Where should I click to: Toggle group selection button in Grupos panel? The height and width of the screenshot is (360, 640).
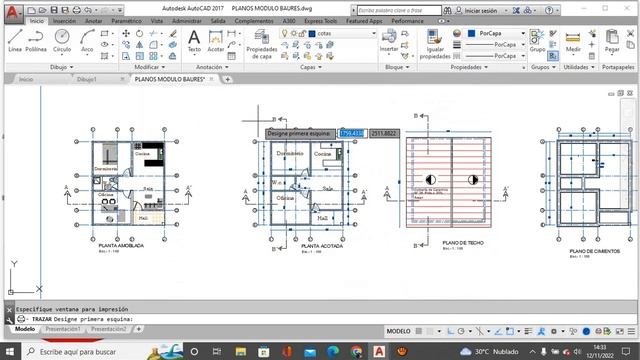(553, 56)
